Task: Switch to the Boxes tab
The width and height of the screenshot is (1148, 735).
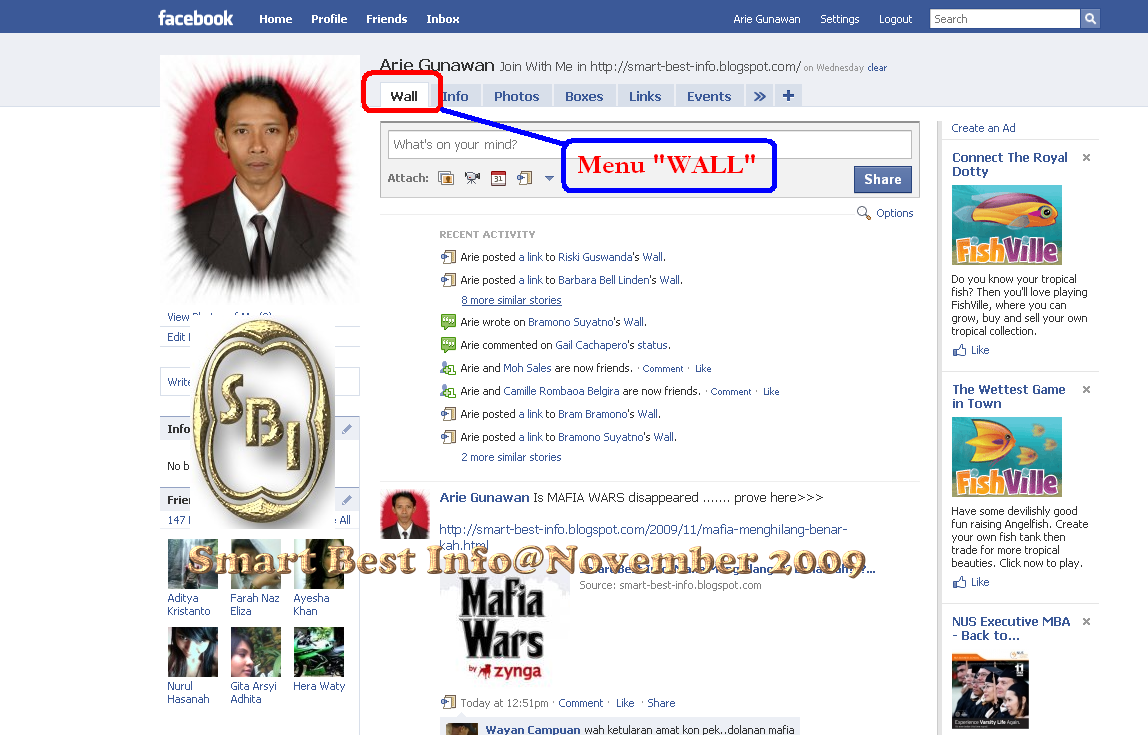Action: click(x=584, y=96)
